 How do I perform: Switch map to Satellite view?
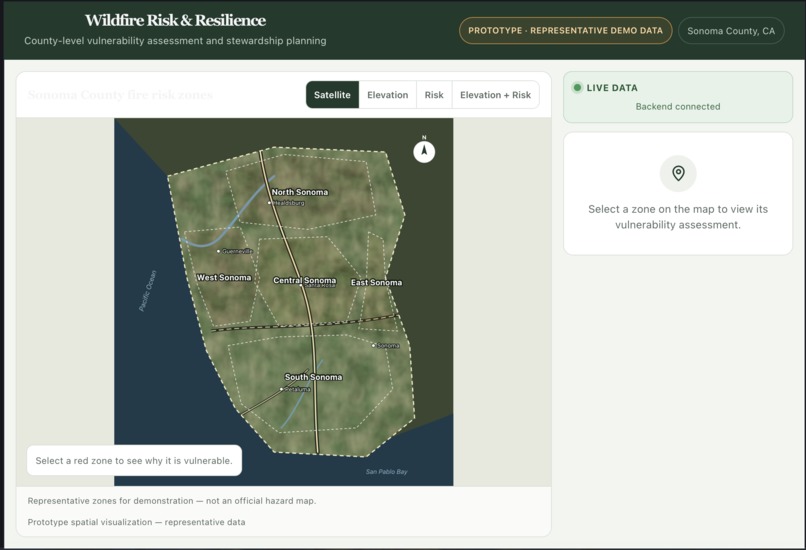(332, 95)
